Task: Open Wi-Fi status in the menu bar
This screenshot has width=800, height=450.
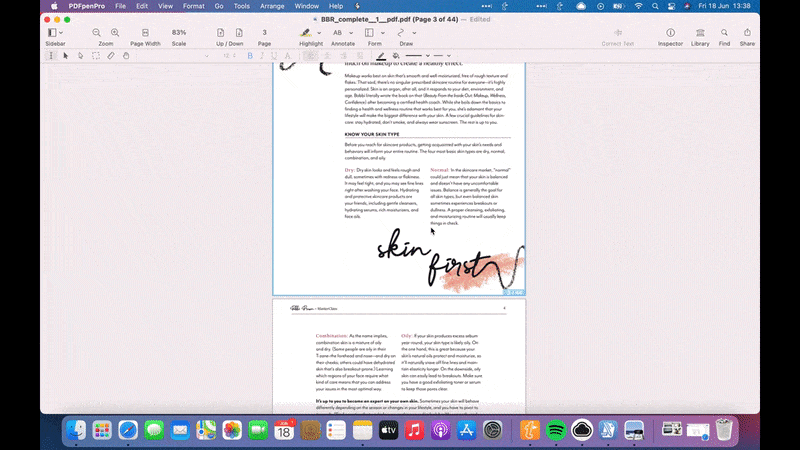Action: (x=638, y=6)
